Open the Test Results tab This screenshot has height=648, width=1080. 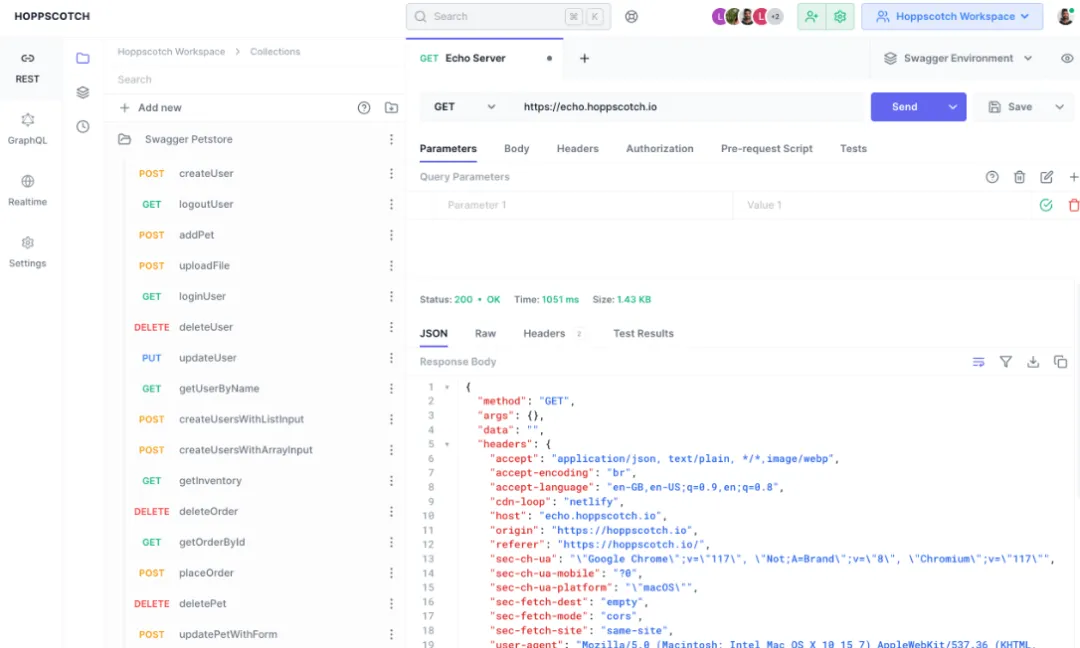click(x=643, y=333)
